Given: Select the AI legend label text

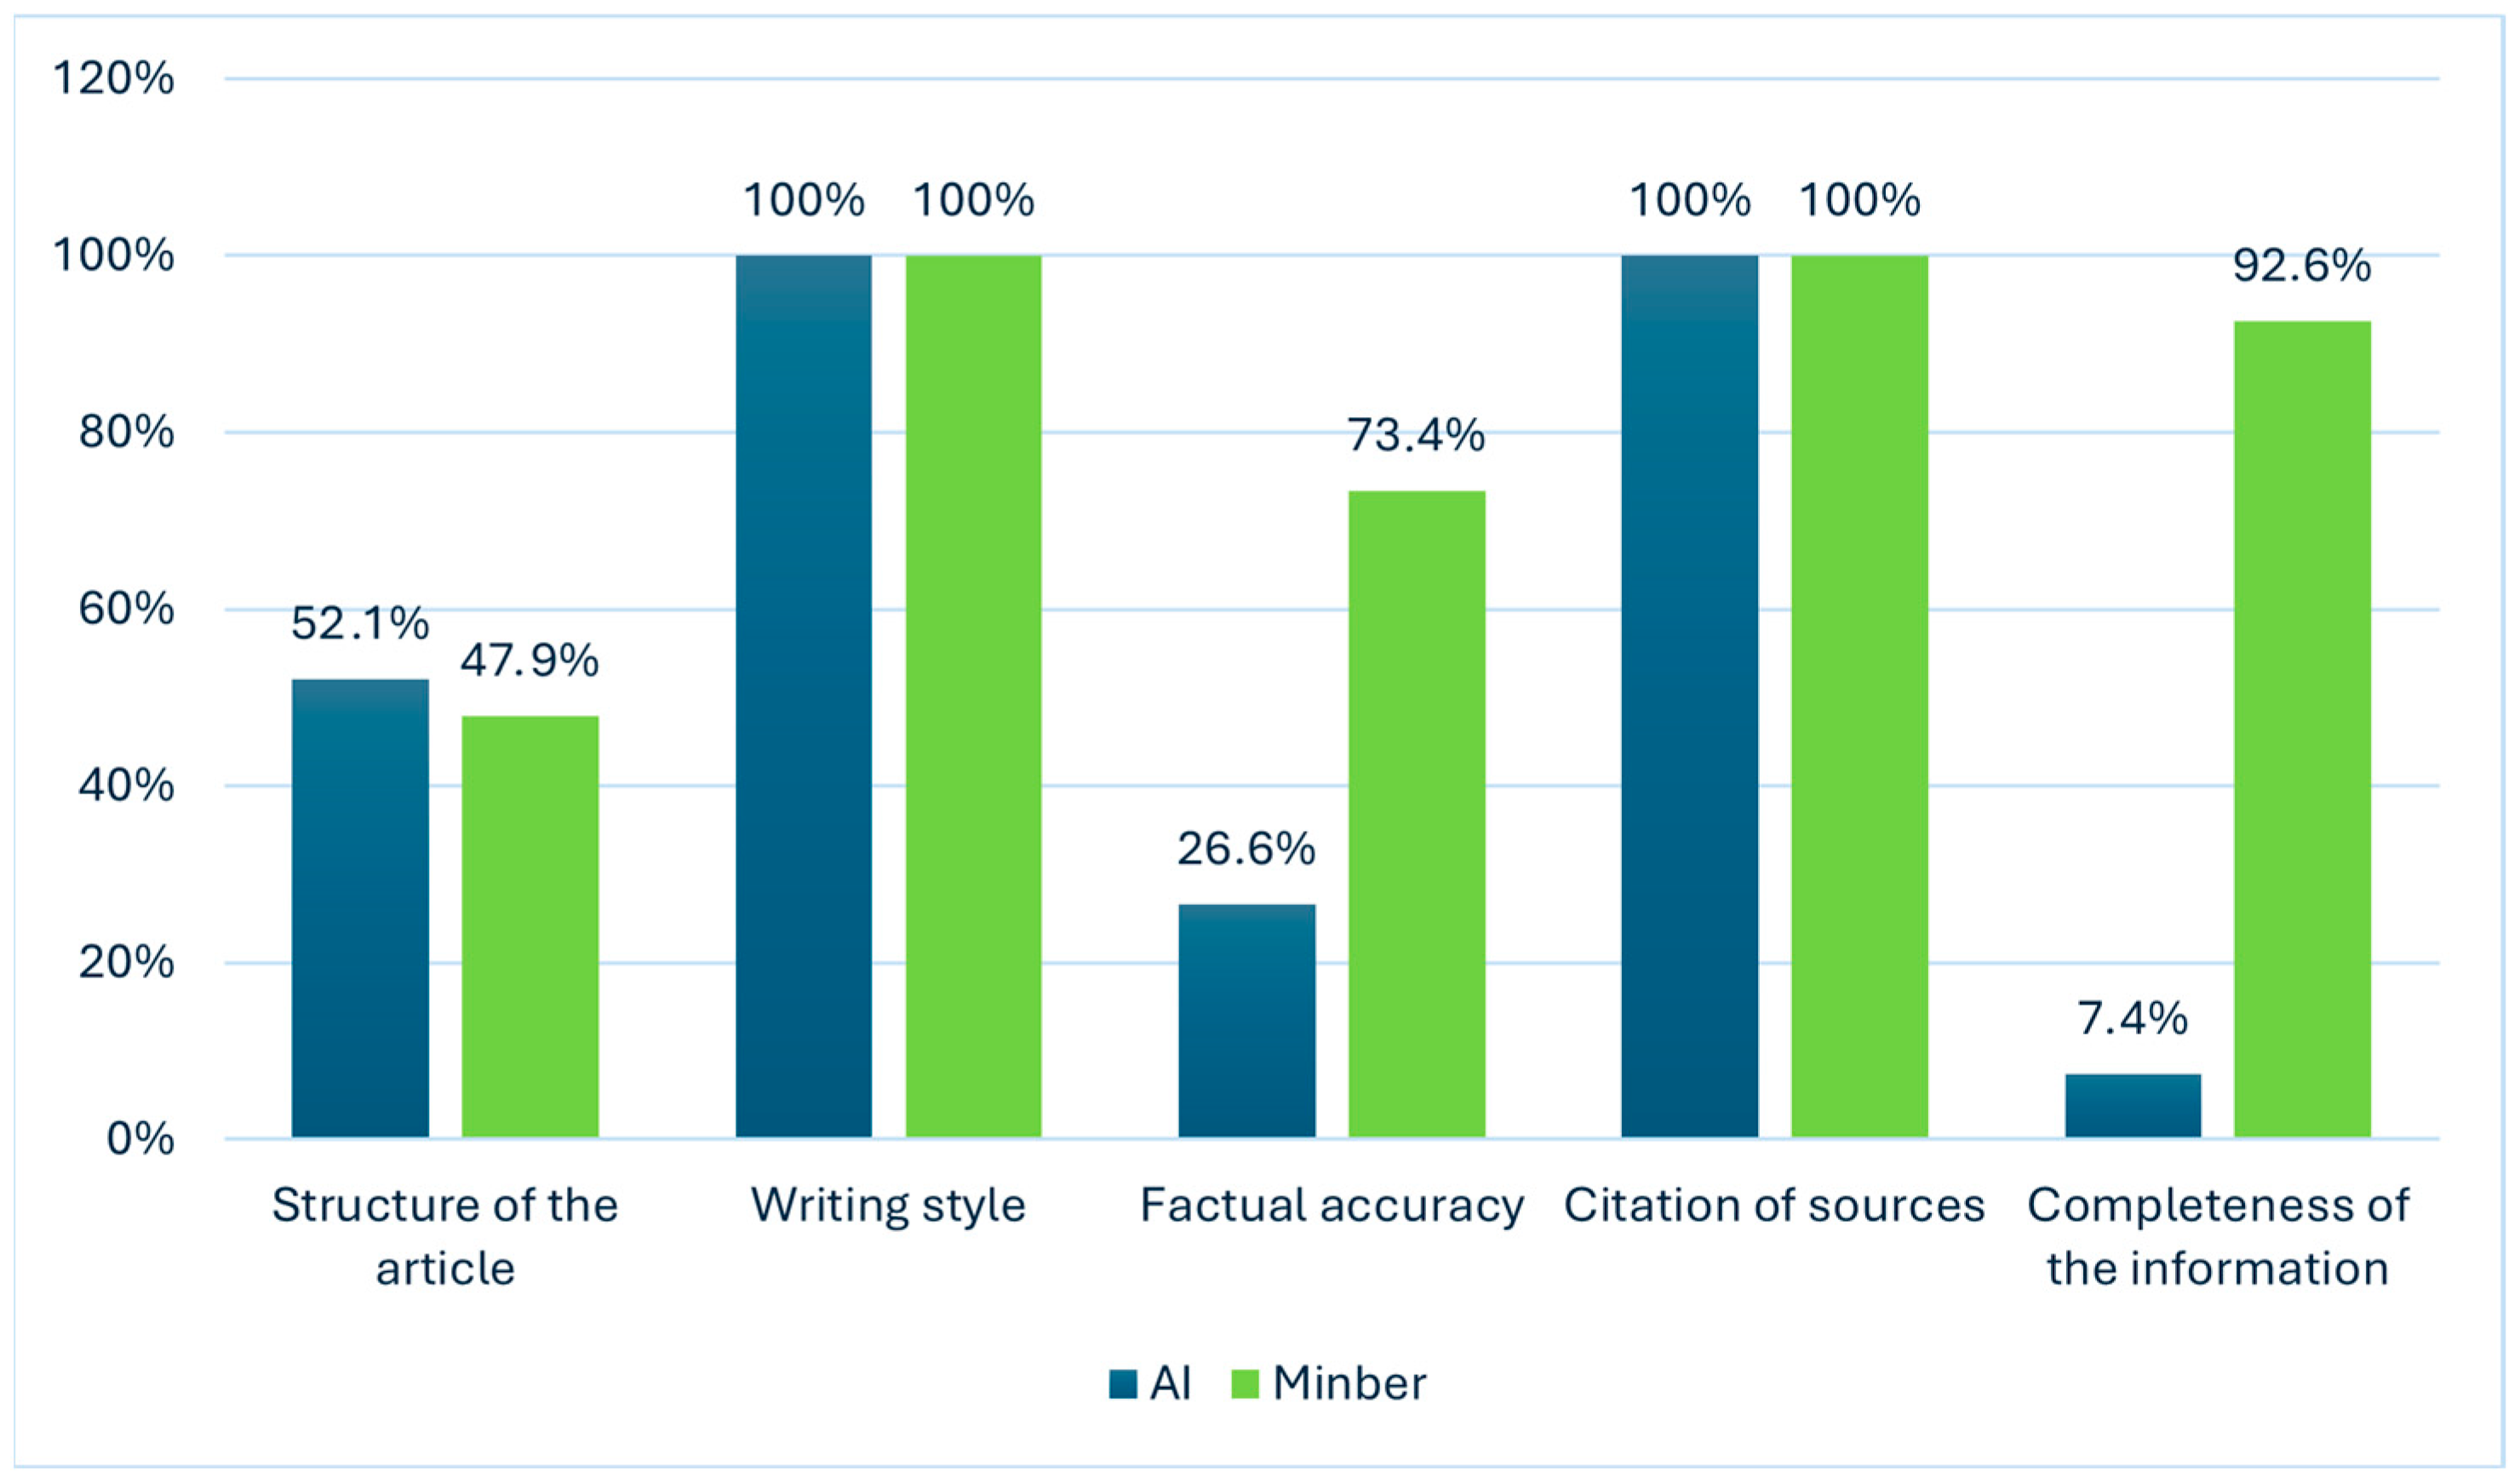Looking at the screenshot, I should tap(1170, 1384).
